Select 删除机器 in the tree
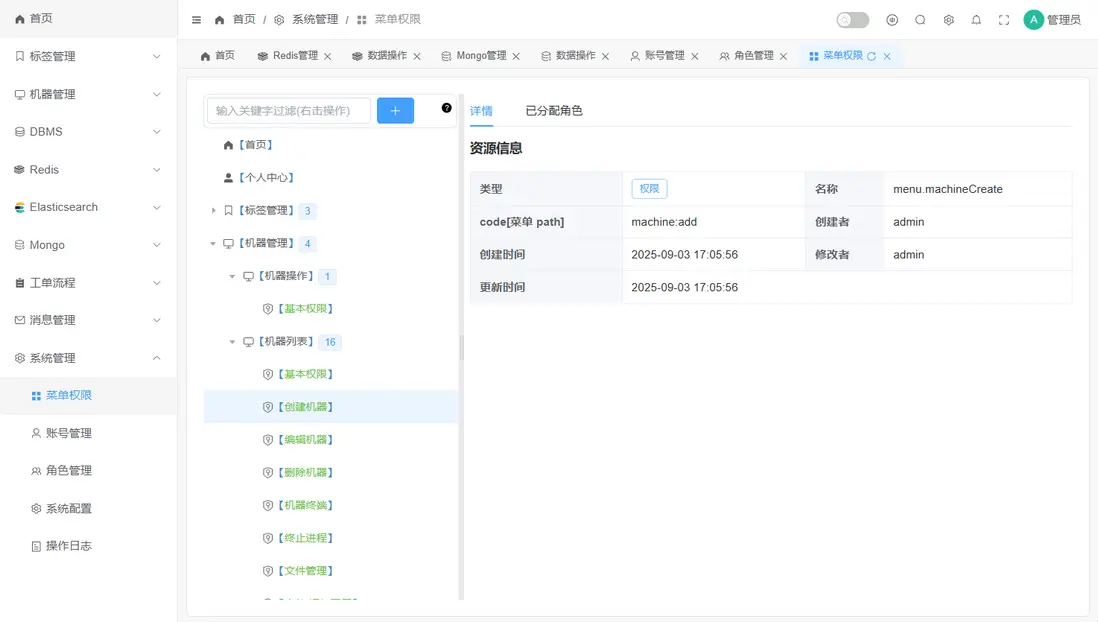This screenshot has width=1098, height=622. [x=308, y=472]
